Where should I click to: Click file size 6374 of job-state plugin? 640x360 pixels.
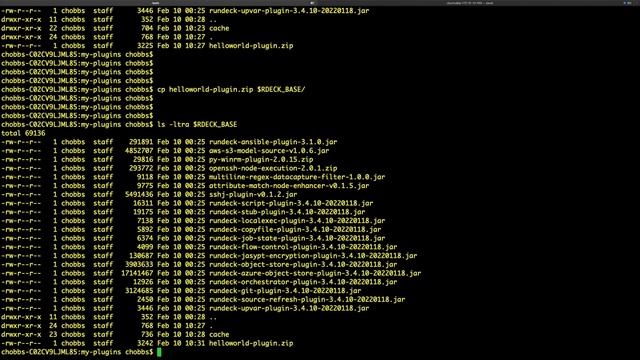145,238
